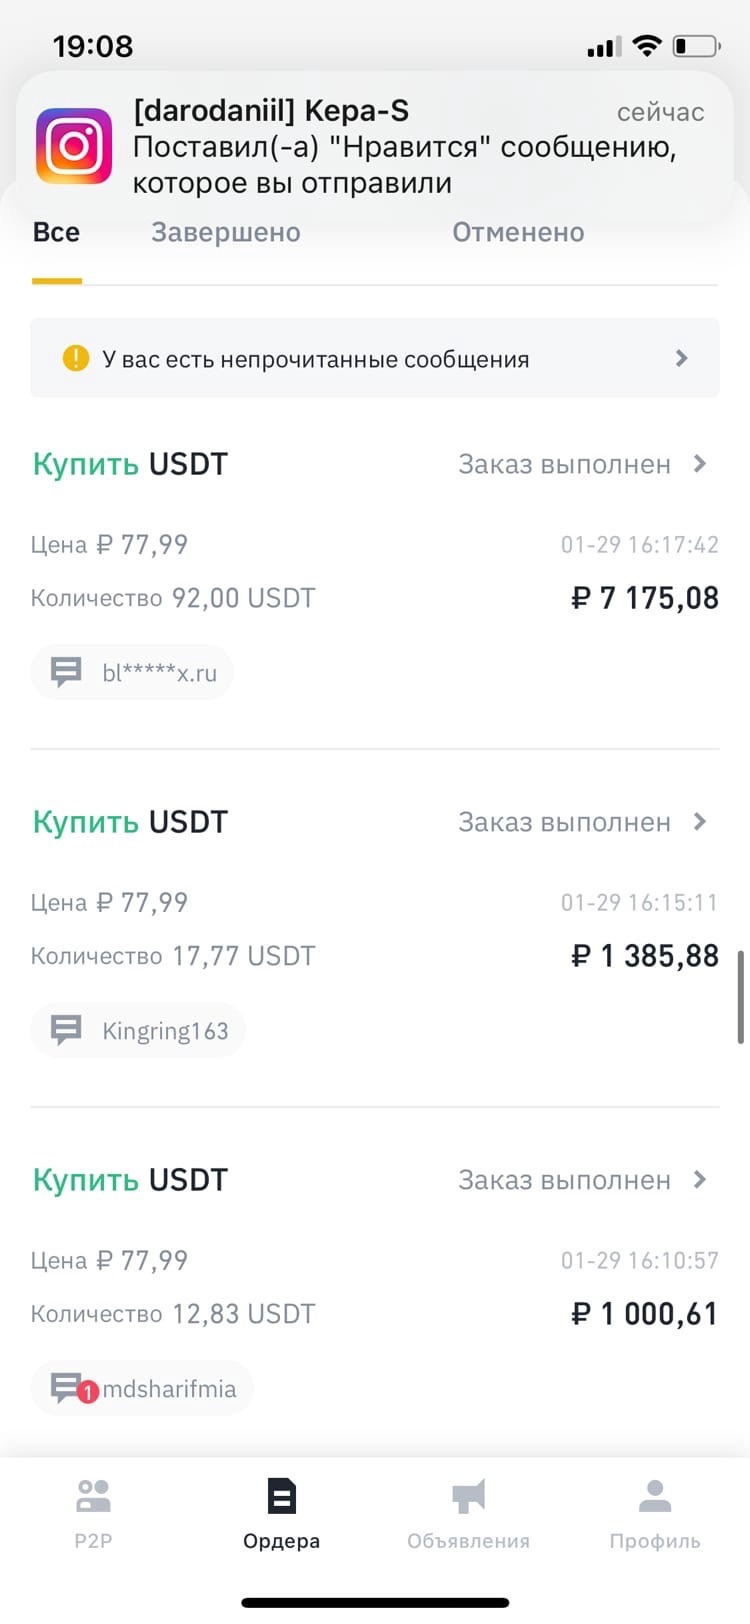Expand the 92,00 USDT order details chevron
The image size is (750, 1624).
pos(700,464)
